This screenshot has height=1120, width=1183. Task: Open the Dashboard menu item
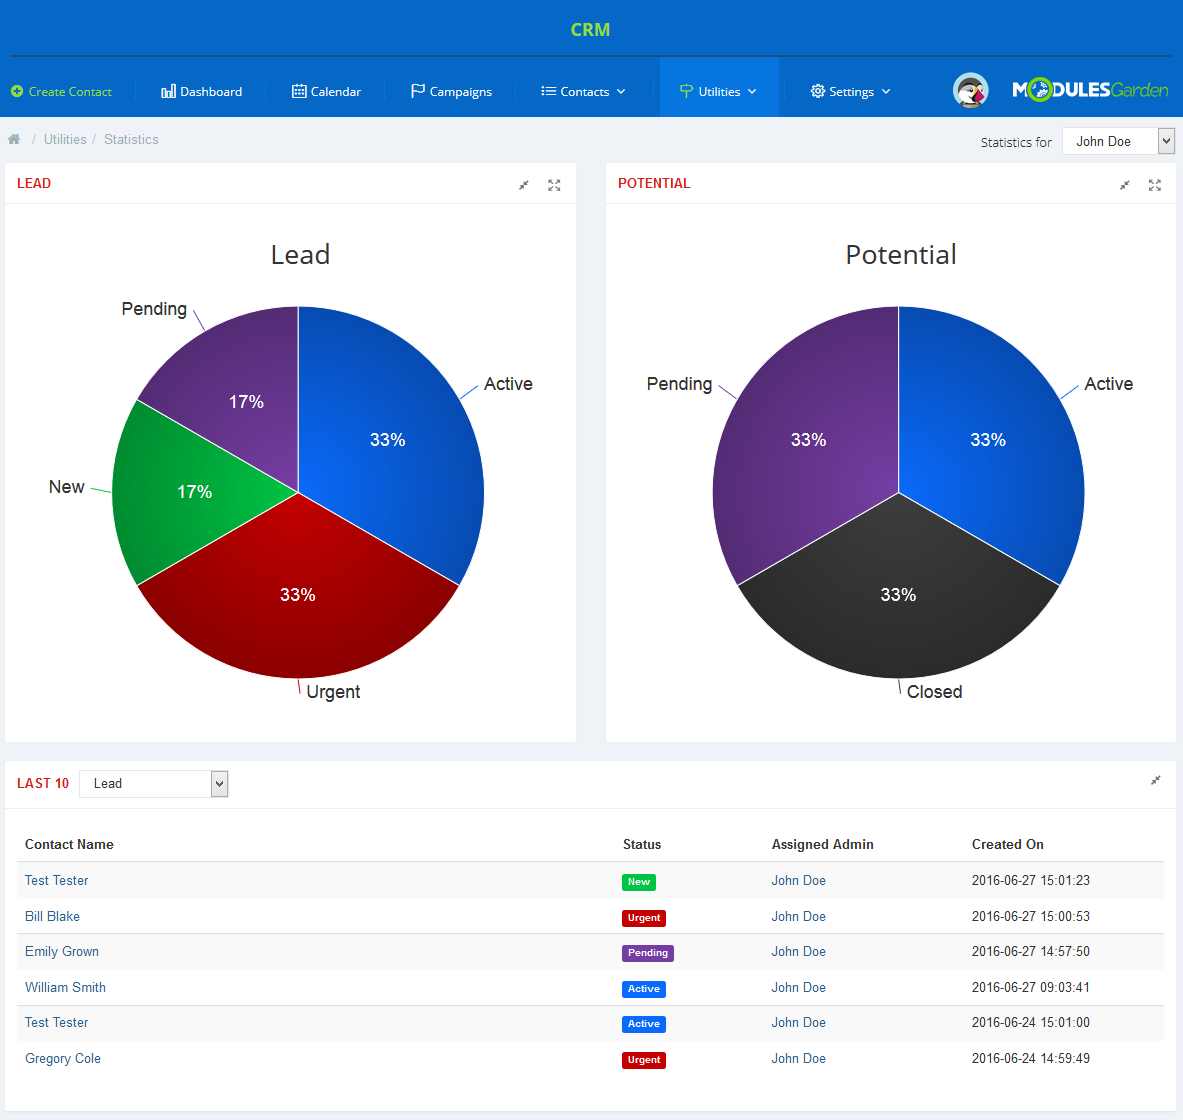coord(201,91)
